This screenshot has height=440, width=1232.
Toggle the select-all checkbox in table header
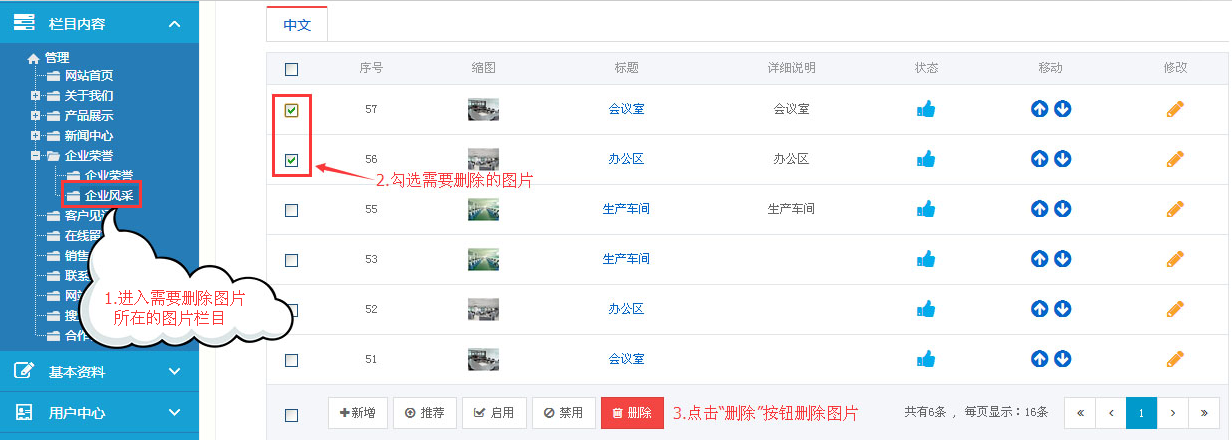[x=291, y=69]
